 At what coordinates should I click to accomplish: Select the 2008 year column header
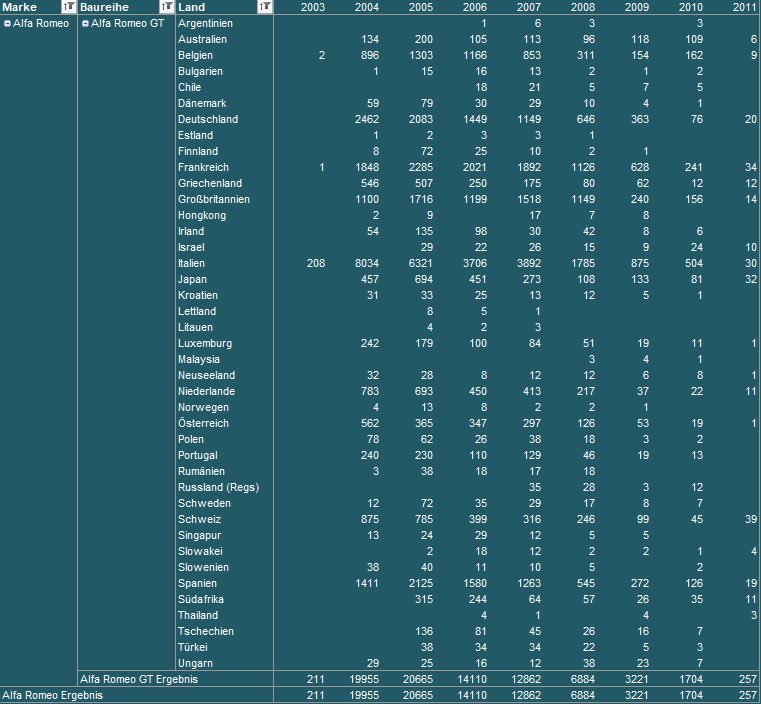pos(582,7)
